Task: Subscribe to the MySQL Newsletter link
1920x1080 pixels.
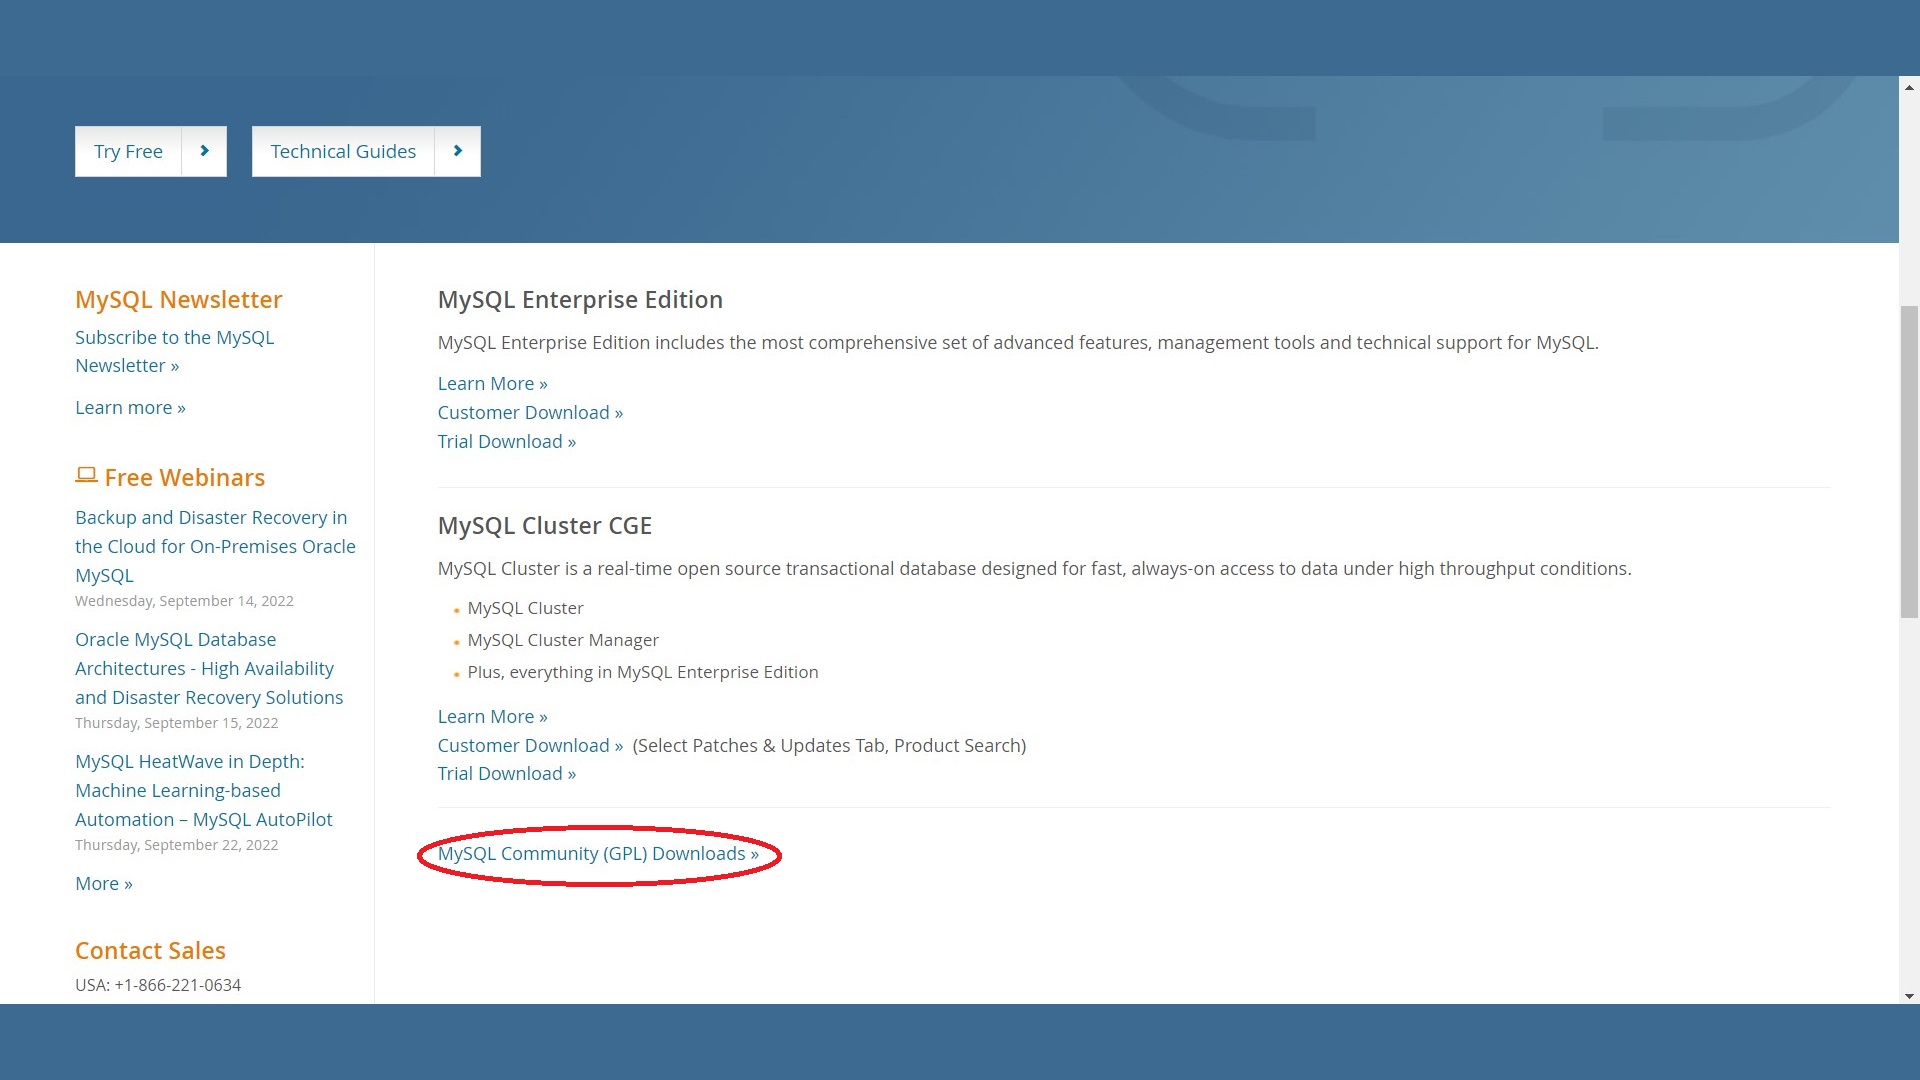Action: pos(174,351)
